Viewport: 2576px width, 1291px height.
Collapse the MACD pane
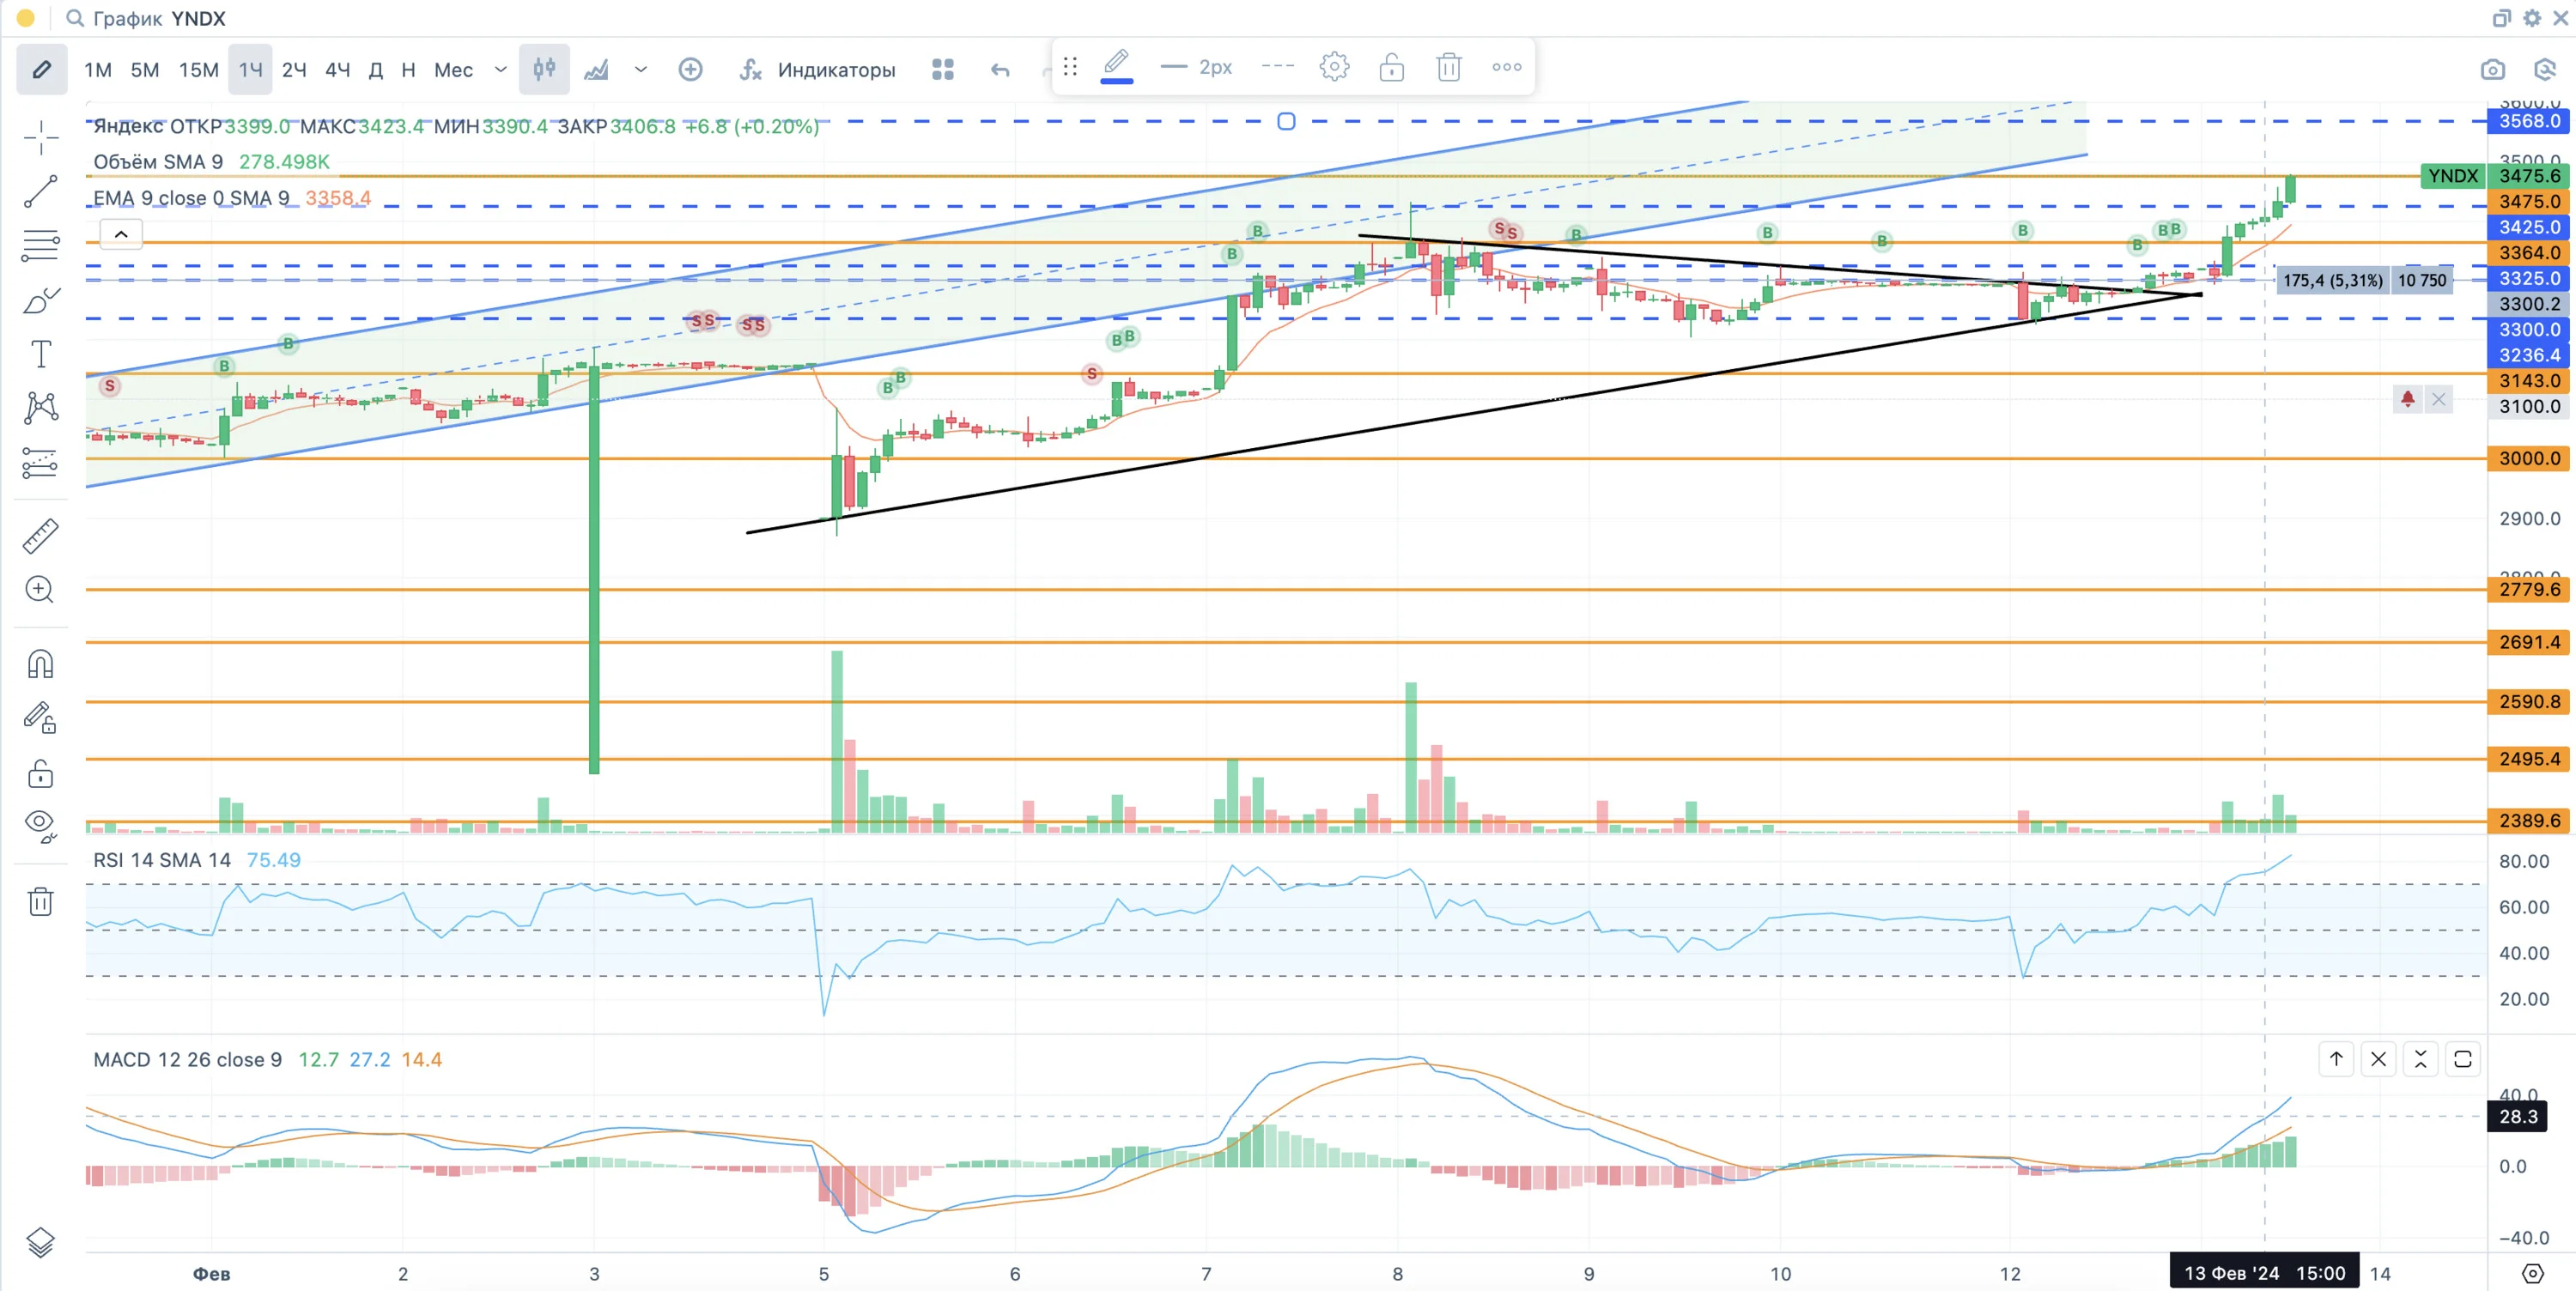[2420, 1059]
